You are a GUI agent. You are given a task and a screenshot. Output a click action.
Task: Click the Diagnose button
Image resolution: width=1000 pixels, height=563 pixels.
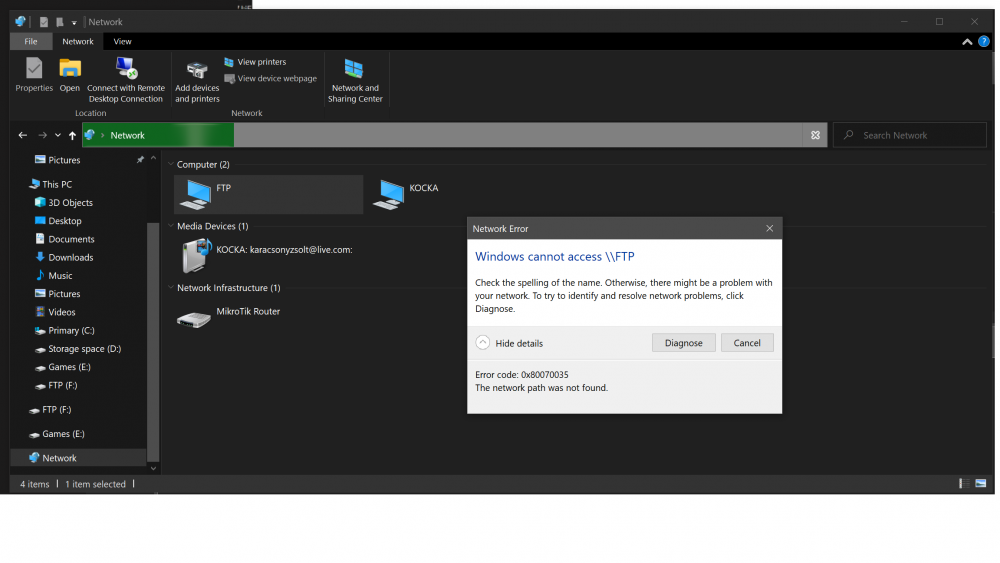click(684, 343)
